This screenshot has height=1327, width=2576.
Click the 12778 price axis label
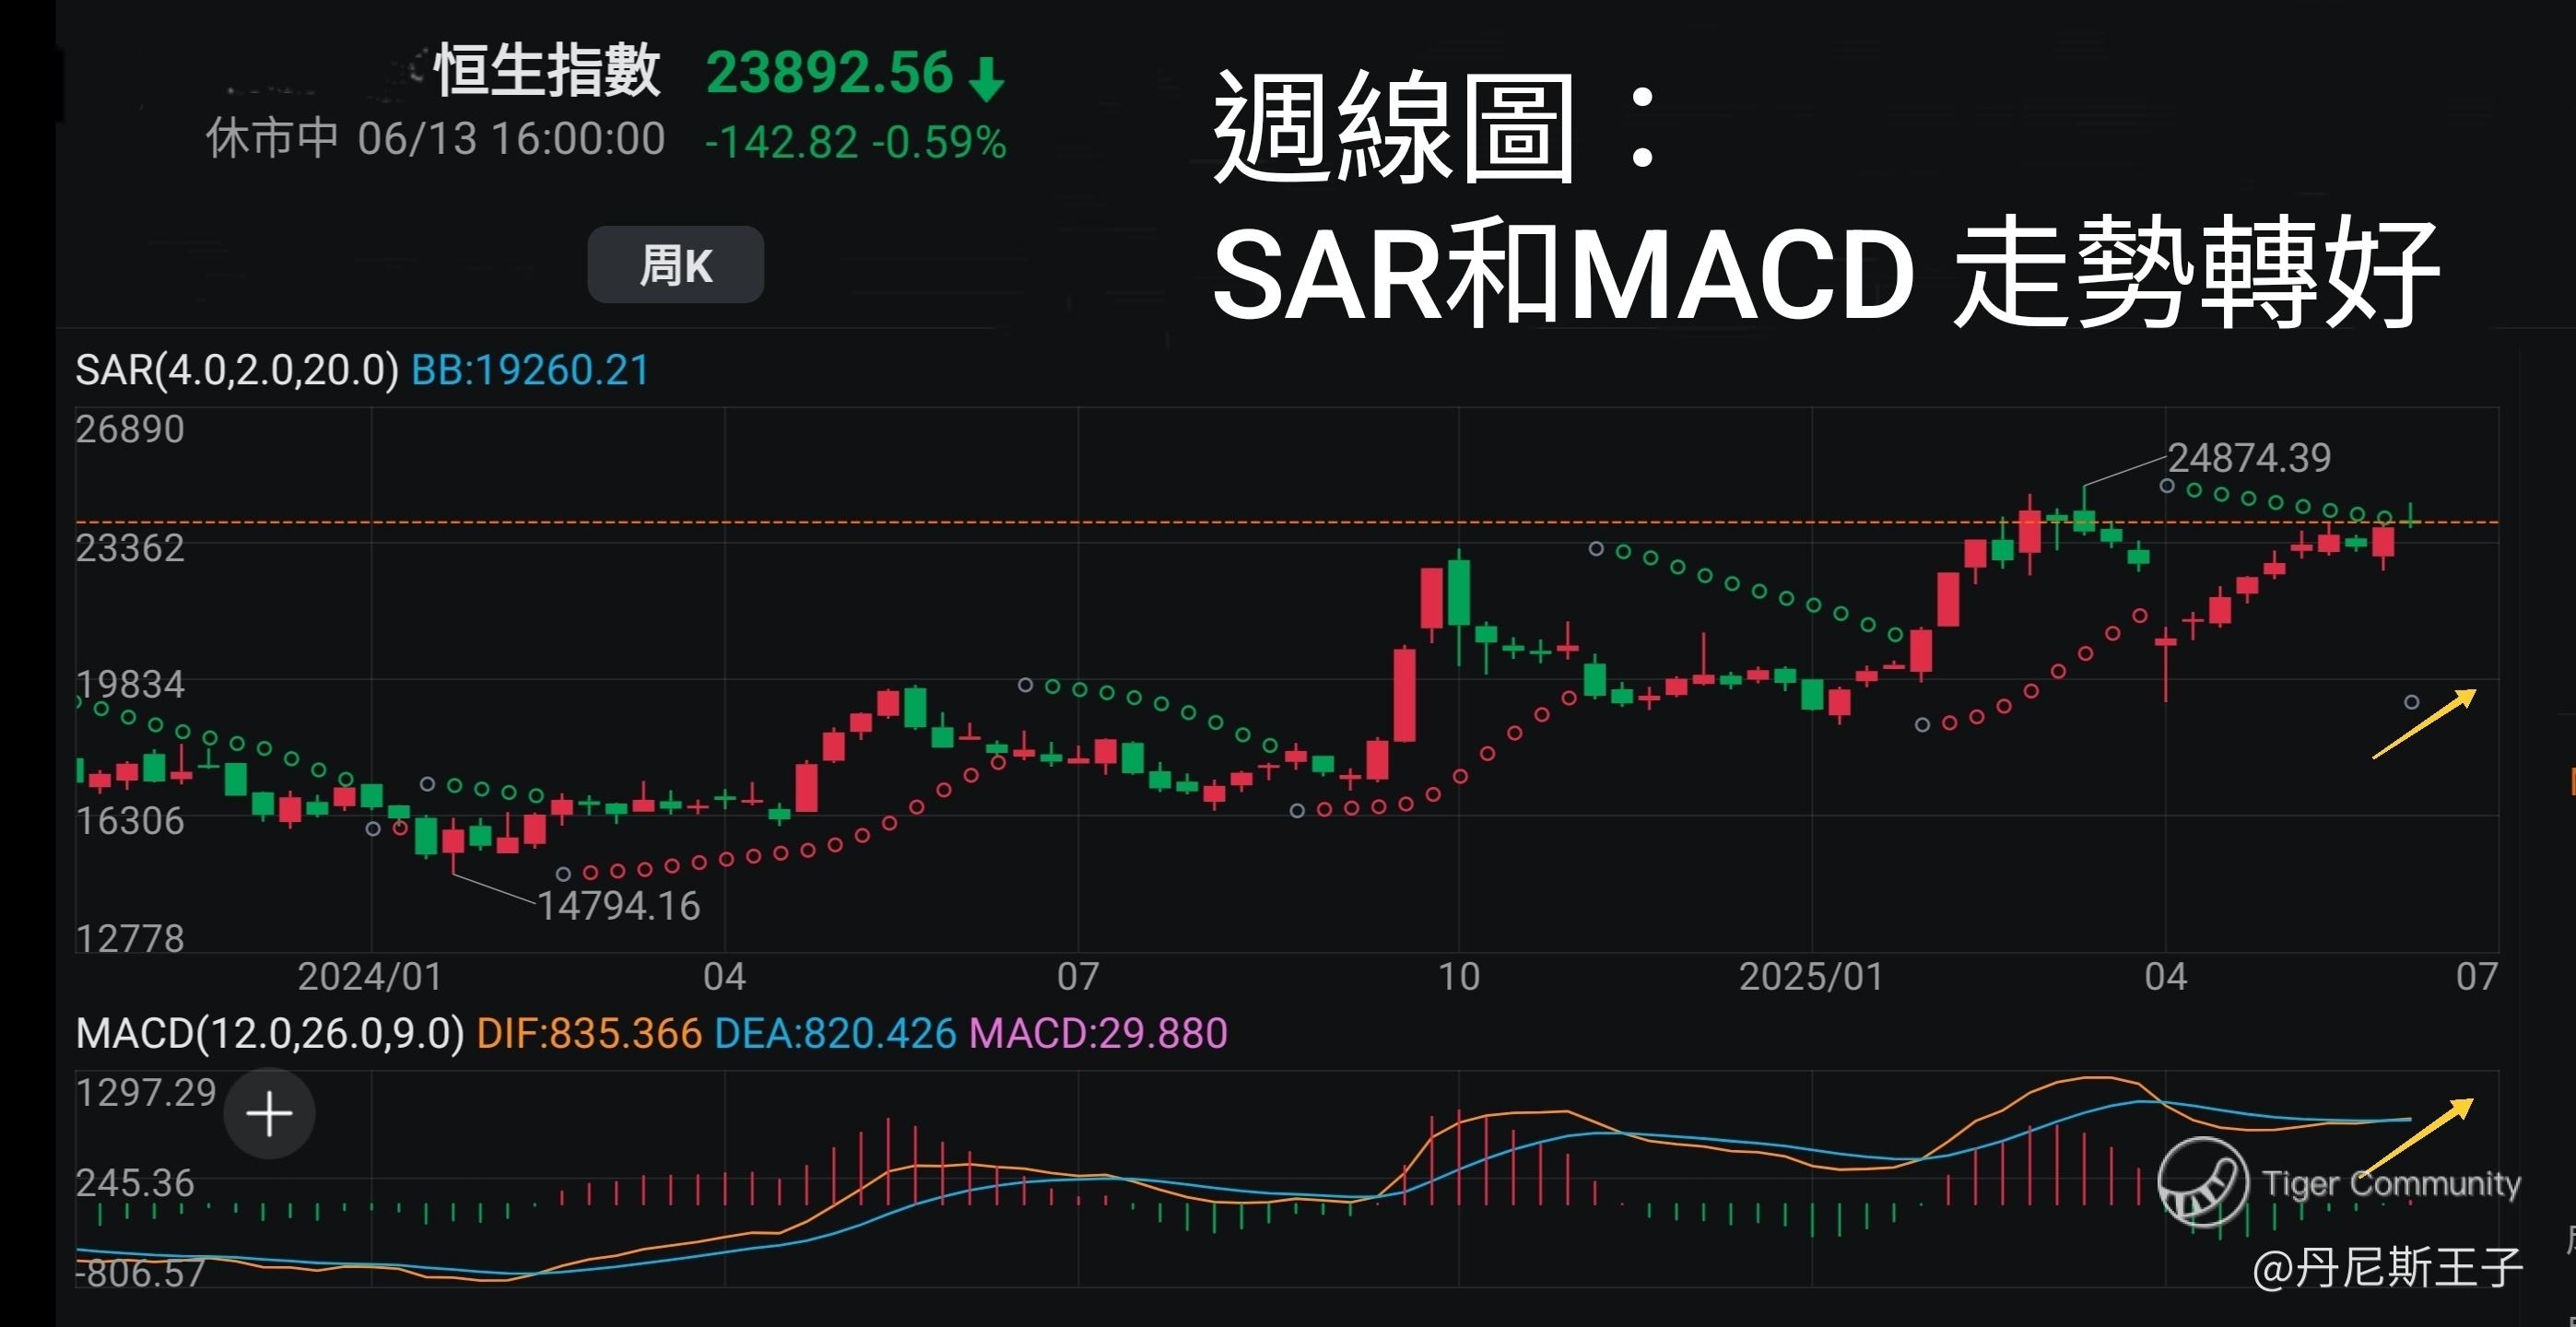point(130,938)
